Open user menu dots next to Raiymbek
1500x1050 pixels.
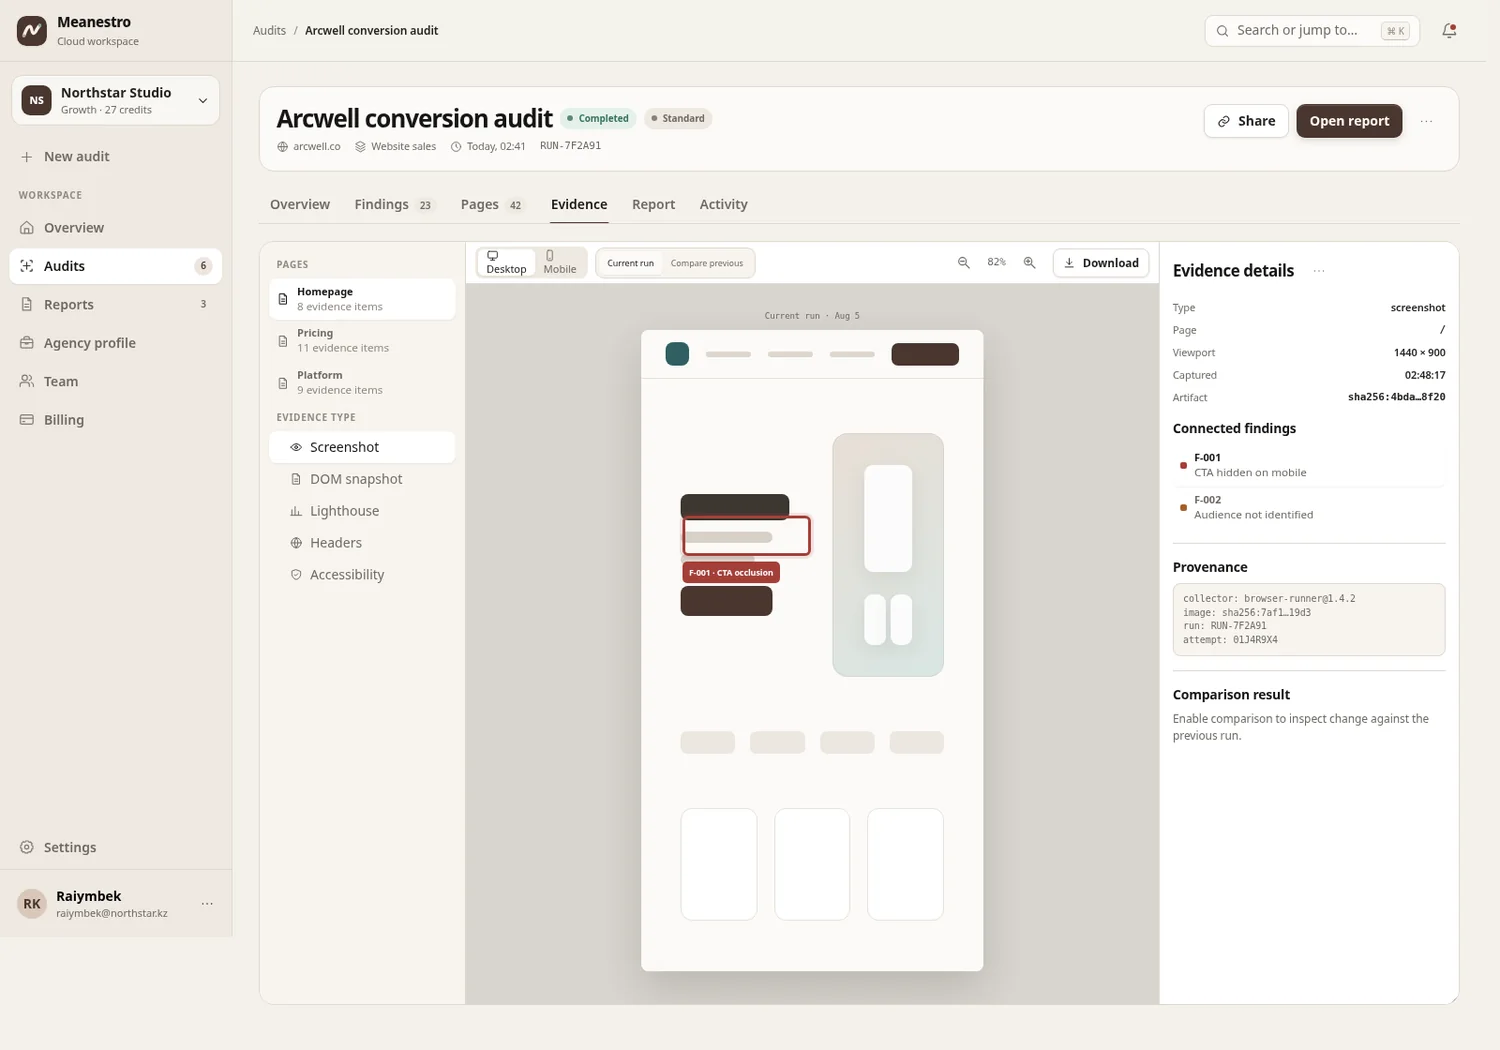point(207,904)
